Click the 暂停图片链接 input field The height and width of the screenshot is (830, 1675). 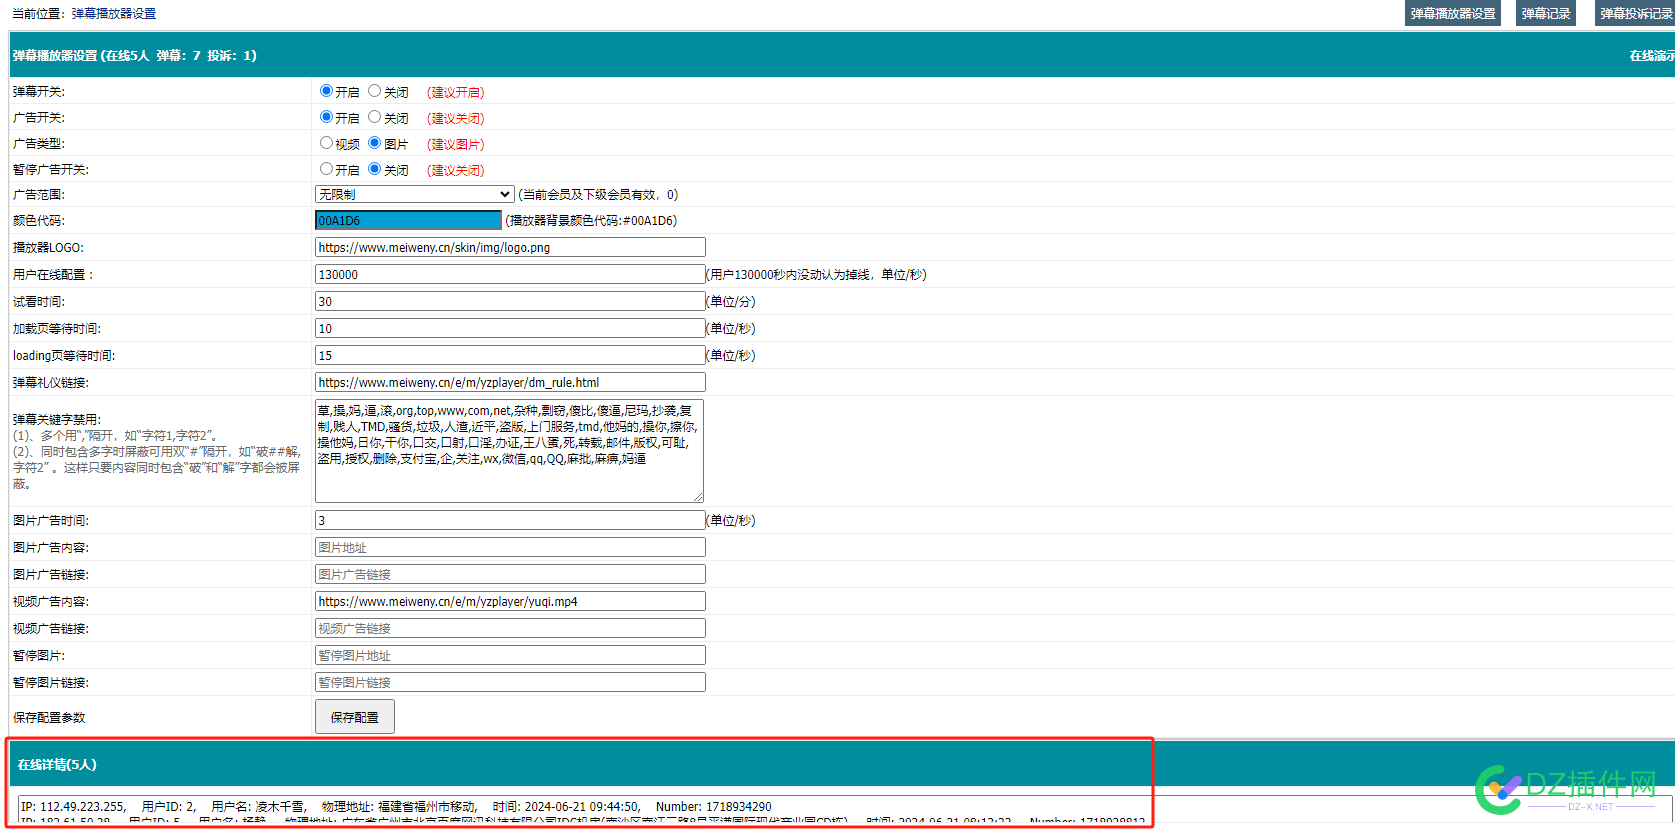(x=510, y=682)
